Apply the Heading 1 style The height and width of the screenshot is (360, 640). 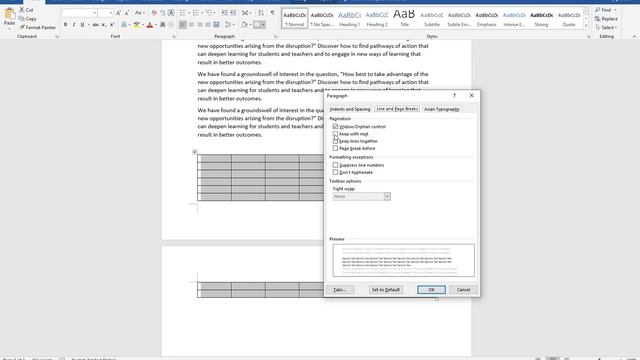pyautogui.click(x=349, y=18)
